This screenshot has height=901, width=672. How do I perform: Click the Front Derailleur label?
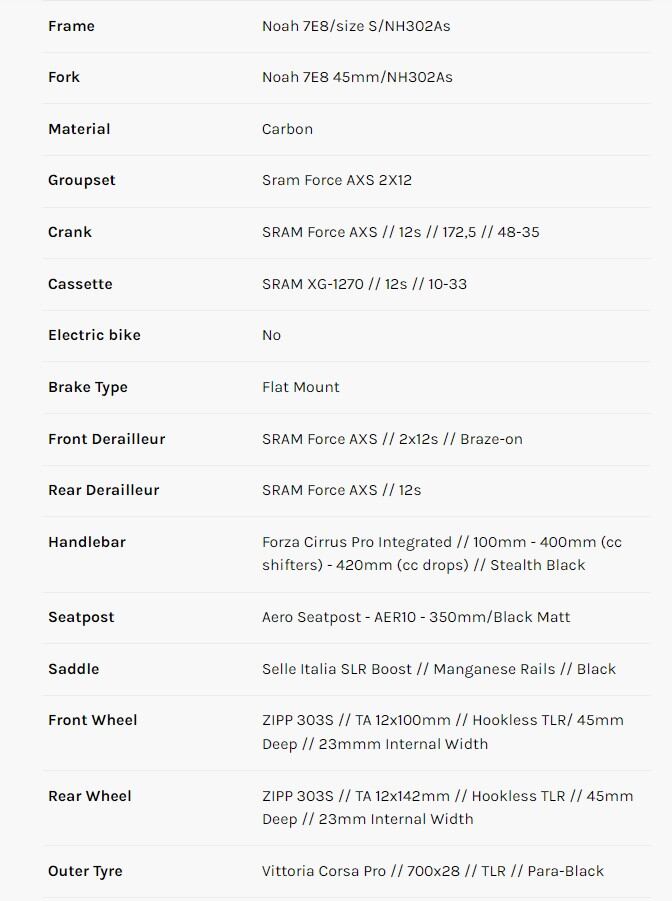106,439
